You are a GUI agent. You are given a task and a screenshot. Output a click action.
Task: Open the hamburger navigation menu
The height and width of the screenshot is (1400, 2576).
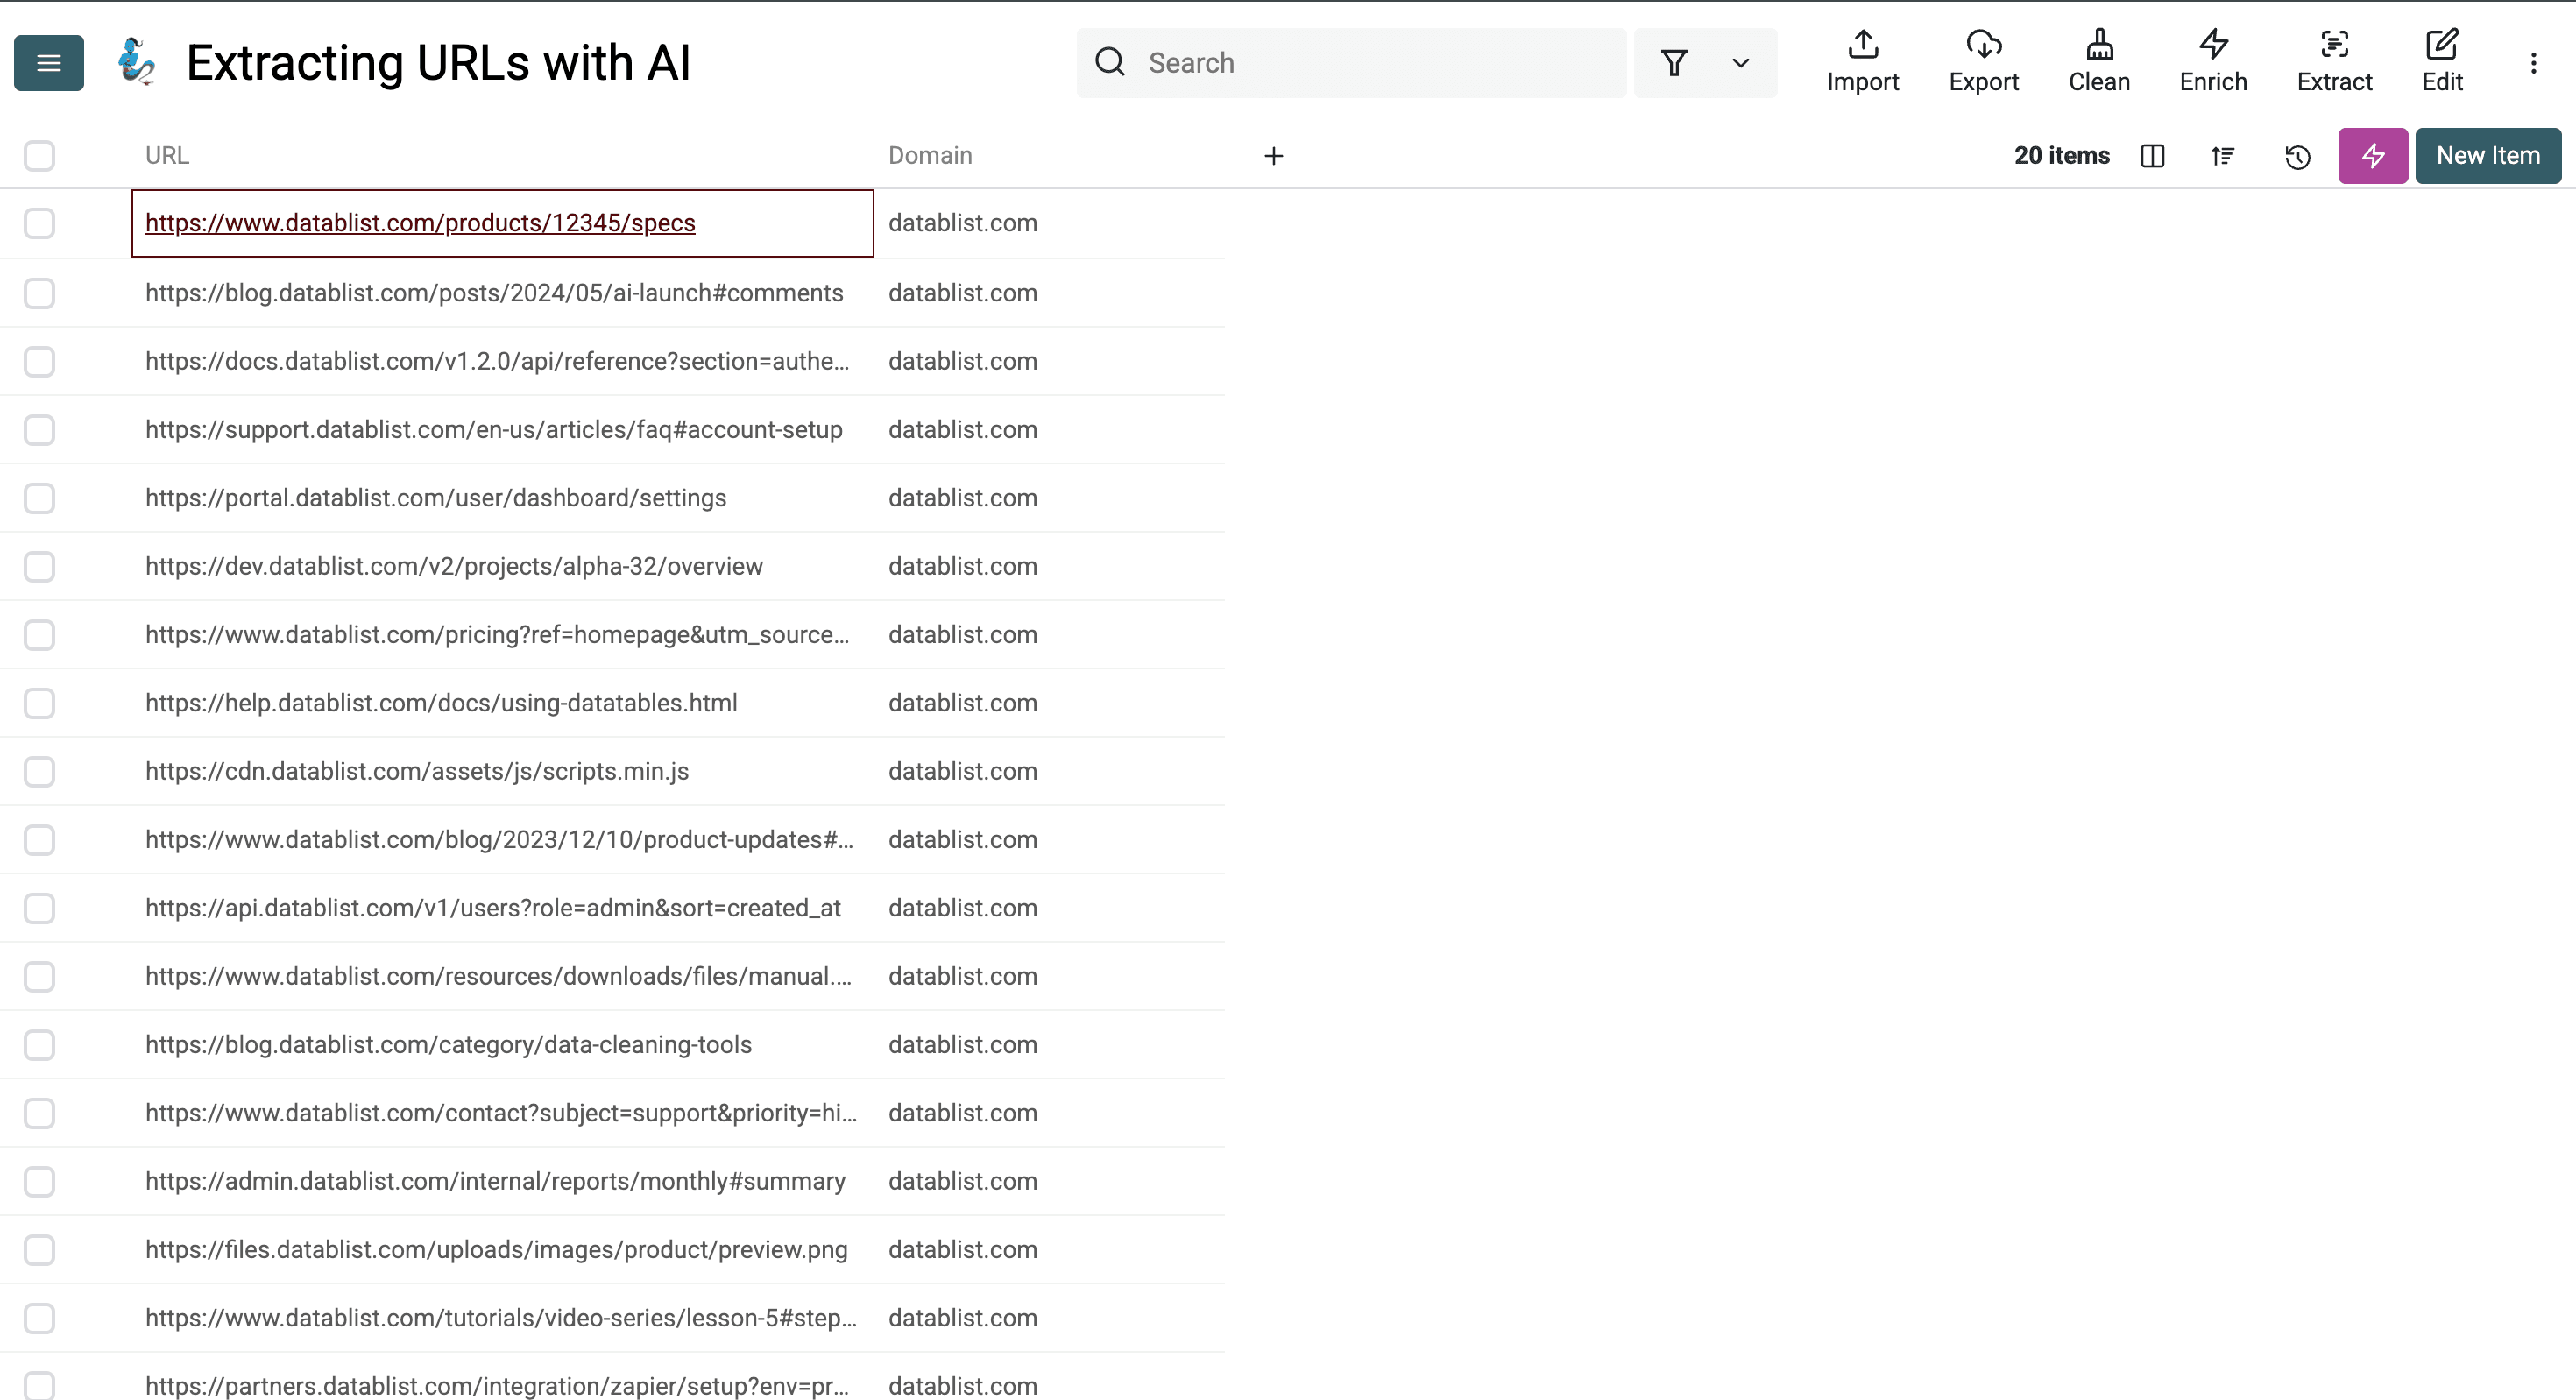48,62
